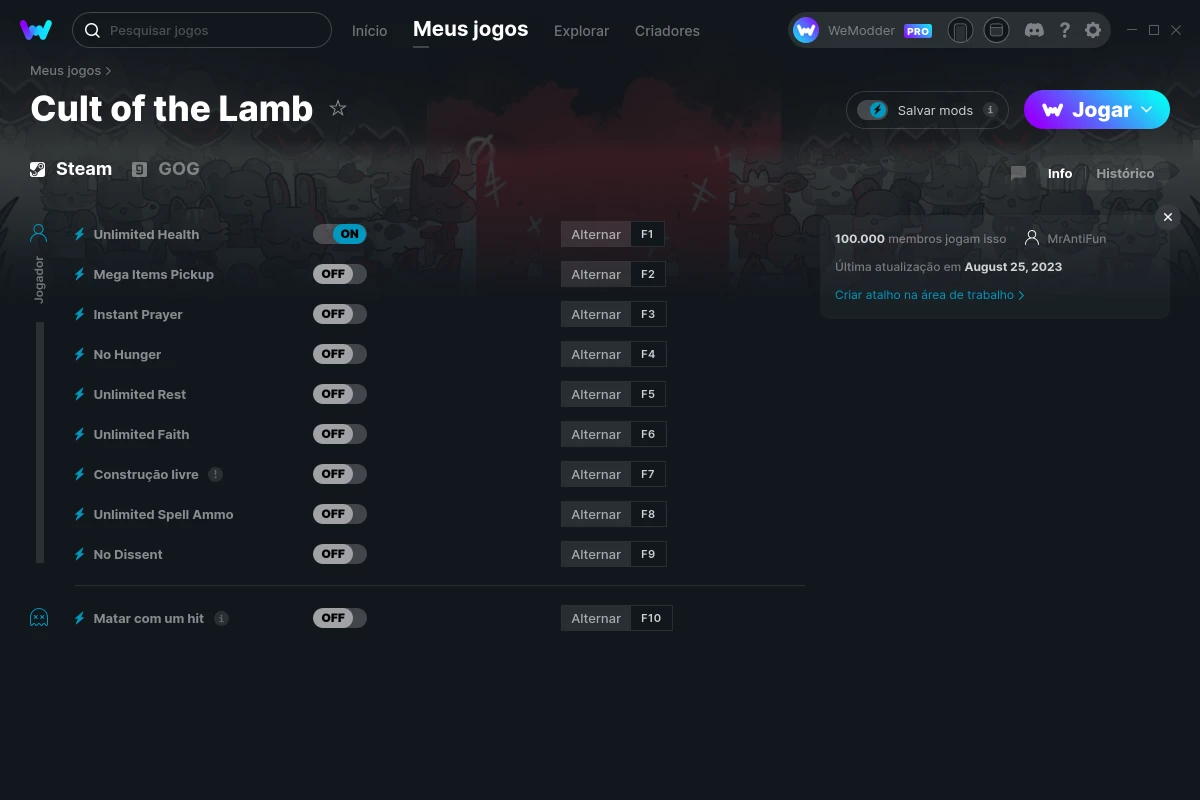Viewport: 1200px width, 800px height.
Task: Go back via Meus jogos breadcrumb
Action: click(66, 71)
